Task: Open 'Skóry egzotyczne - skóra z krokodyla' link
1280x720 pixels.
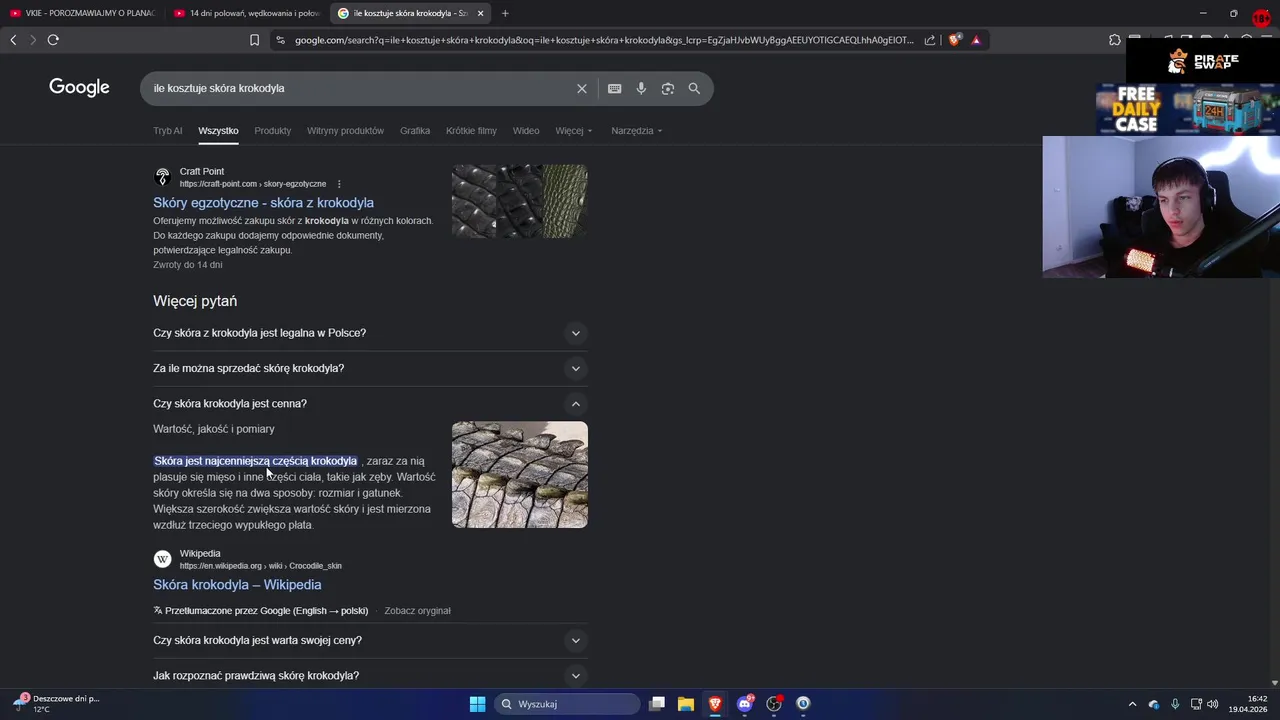Action: [263, 203]
